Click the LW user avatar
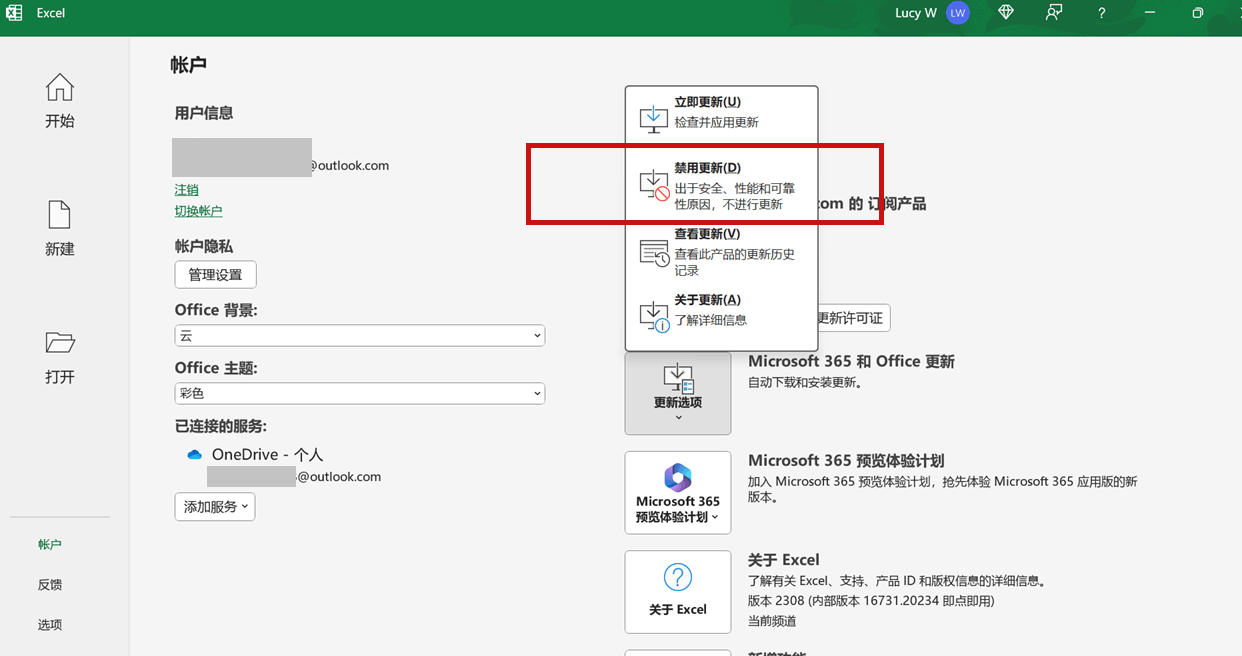The image size is (1242, 656). [x=958, y=13]
